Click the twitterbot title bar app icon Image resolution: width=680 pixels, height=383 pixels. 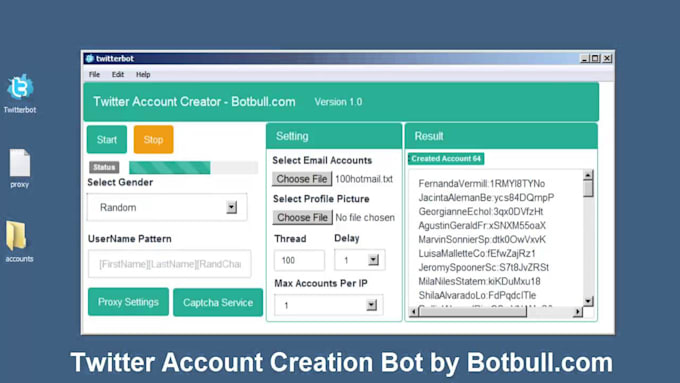(89, 58)
